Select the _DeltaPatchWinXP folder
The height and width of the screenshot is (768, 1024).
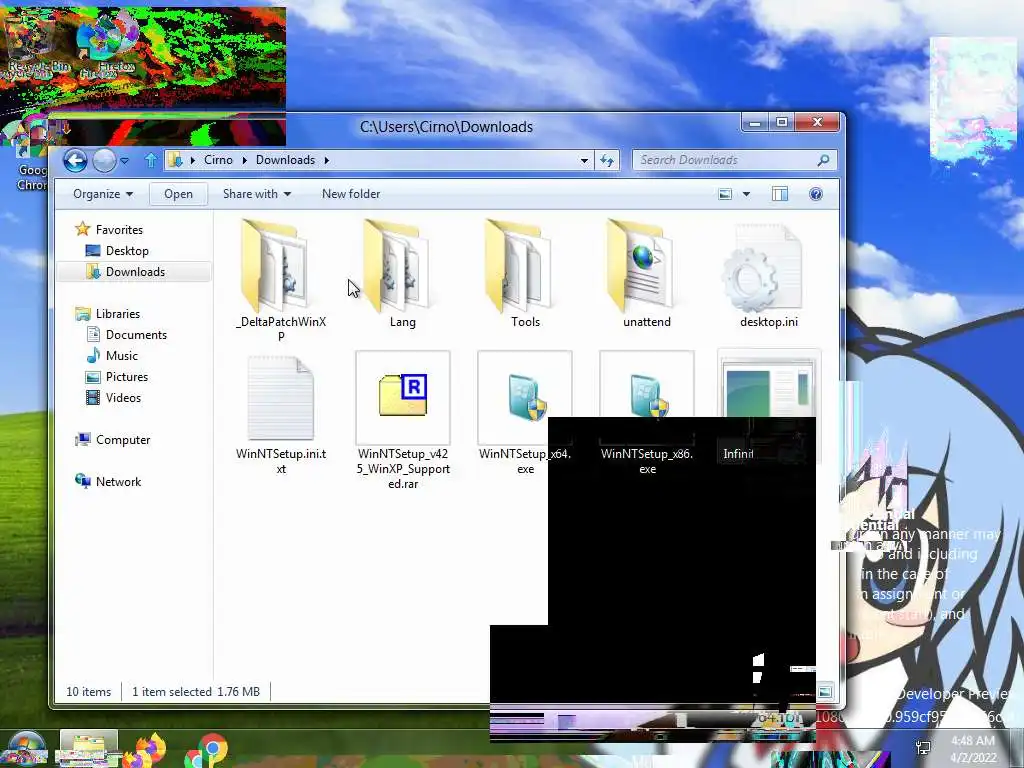point(281,280)
